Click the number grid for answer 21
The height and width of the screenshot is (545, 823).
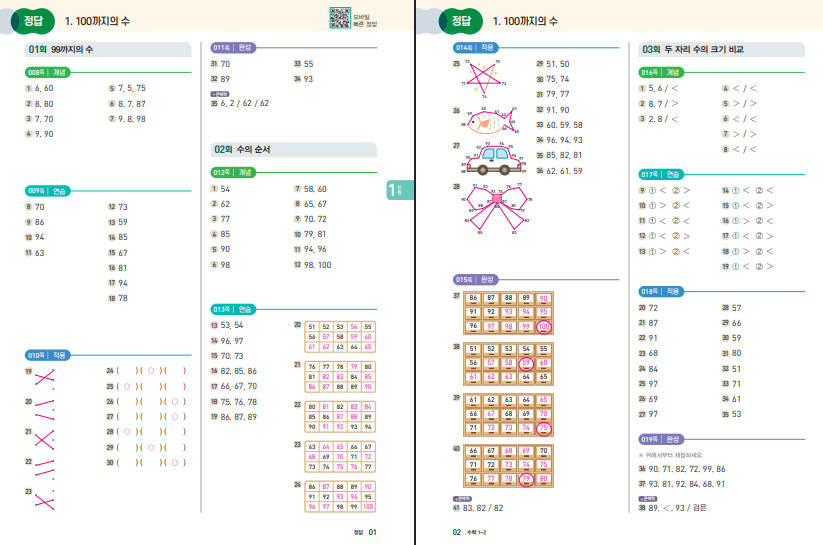(x=340, y=376)
